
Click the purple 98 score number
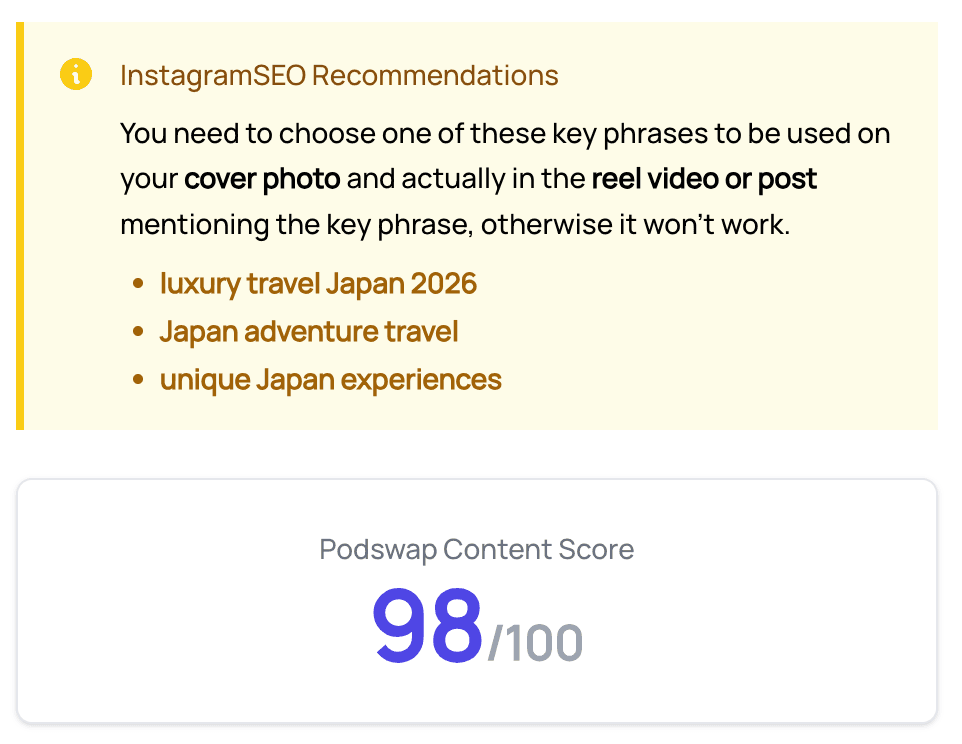(x=428, y=625)
